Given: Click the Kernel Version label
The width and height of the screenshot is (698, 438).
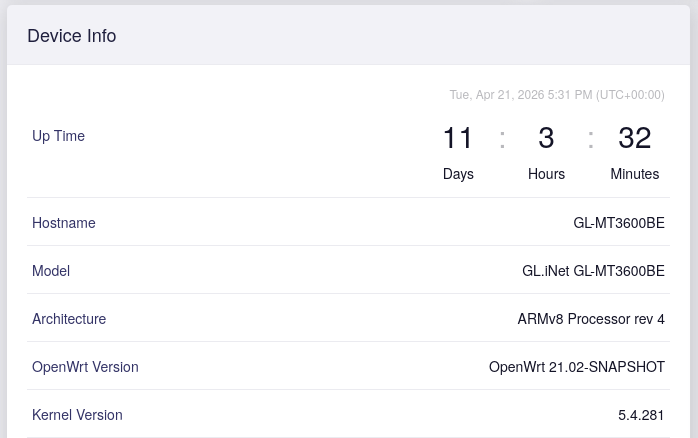Looking at the screenshot, I should point(77,415).
